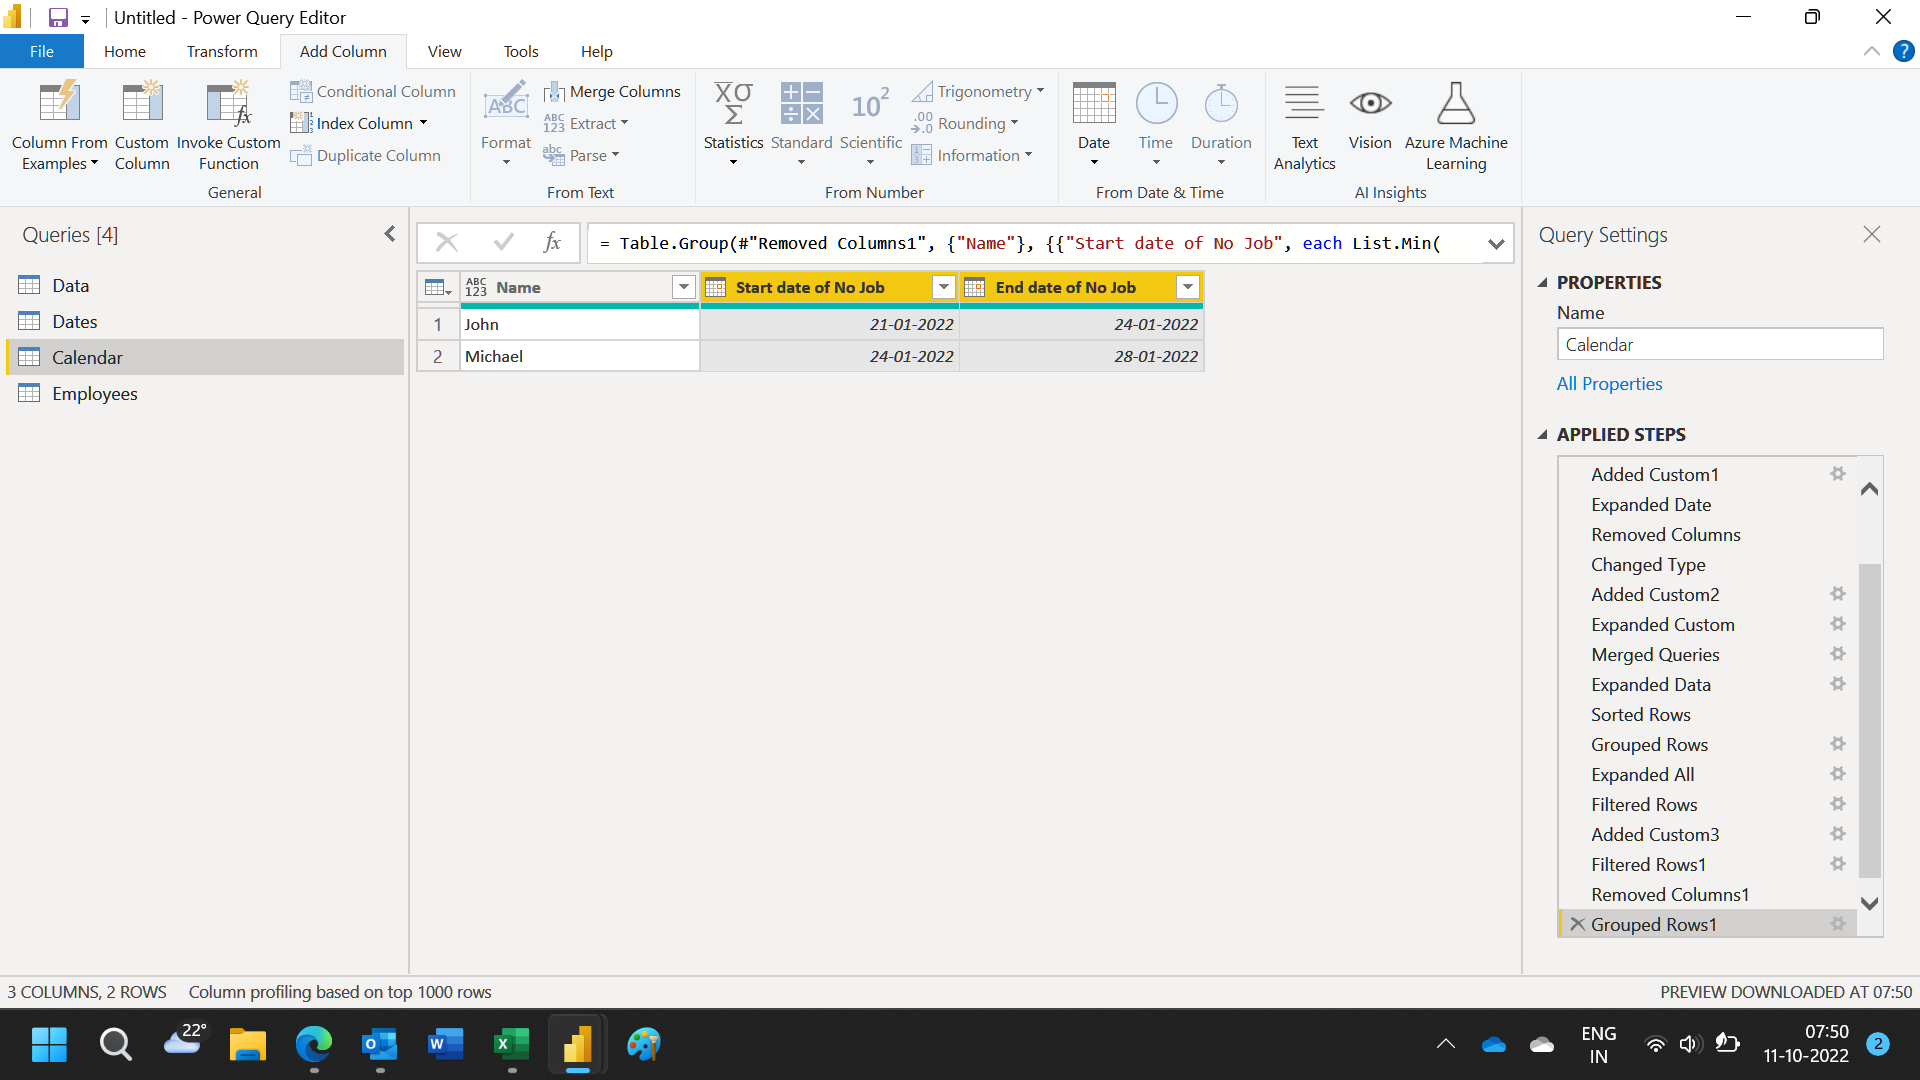
Task: Switch to the Transform tab
Action: (222, 51)
